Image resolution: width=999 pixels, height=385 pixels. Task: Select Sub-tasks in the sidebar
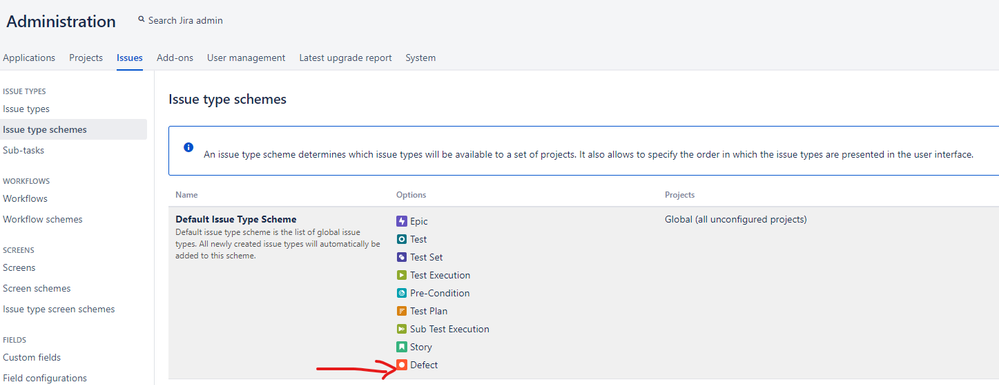(24, 150)
